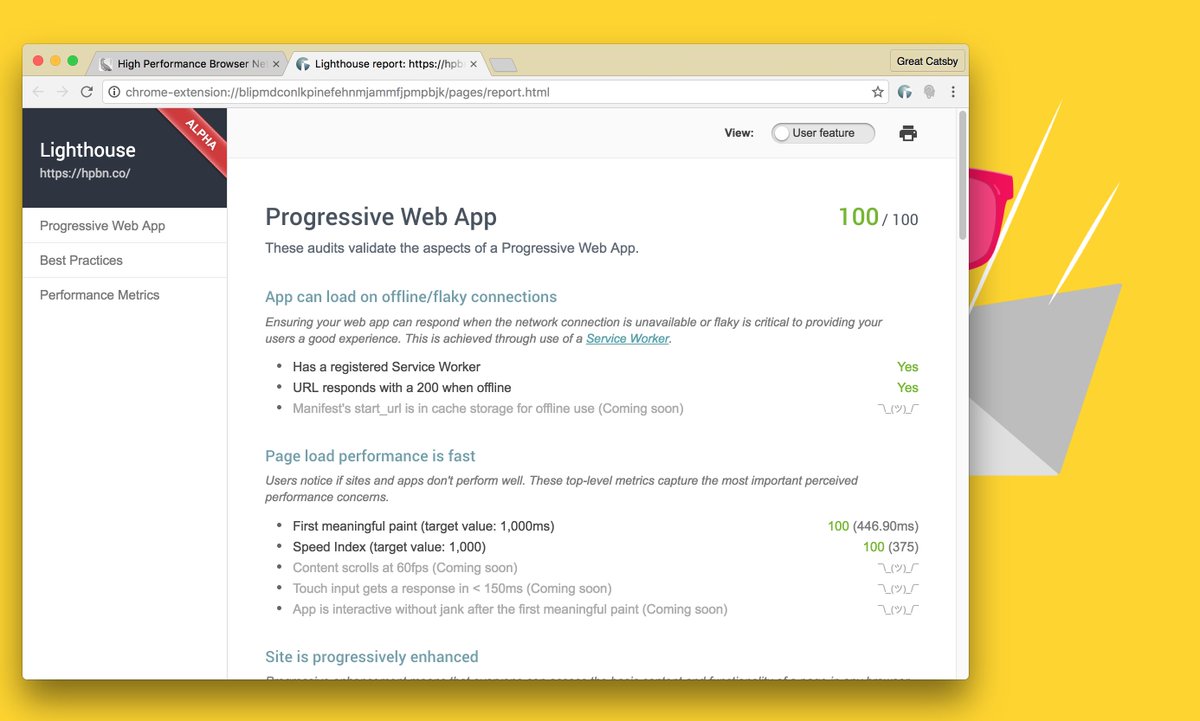This screenshot has width=1200, height=721.
Task: Open the Lighthouse extension icon in the toolbar
Action: pos(905,92)
